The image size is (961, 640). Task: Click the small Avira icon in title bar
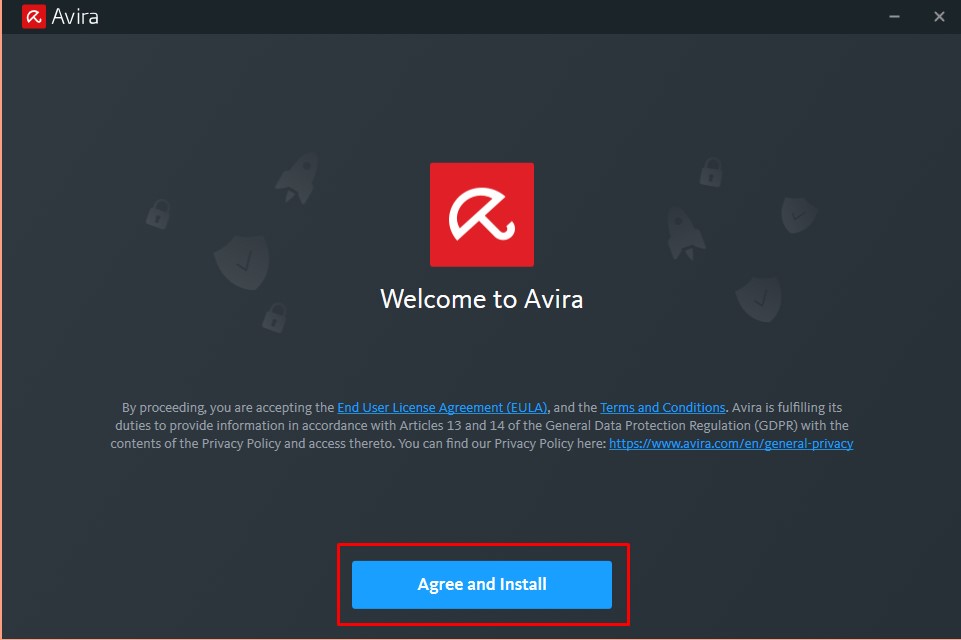pyautogui.click(x=33, y=17)
